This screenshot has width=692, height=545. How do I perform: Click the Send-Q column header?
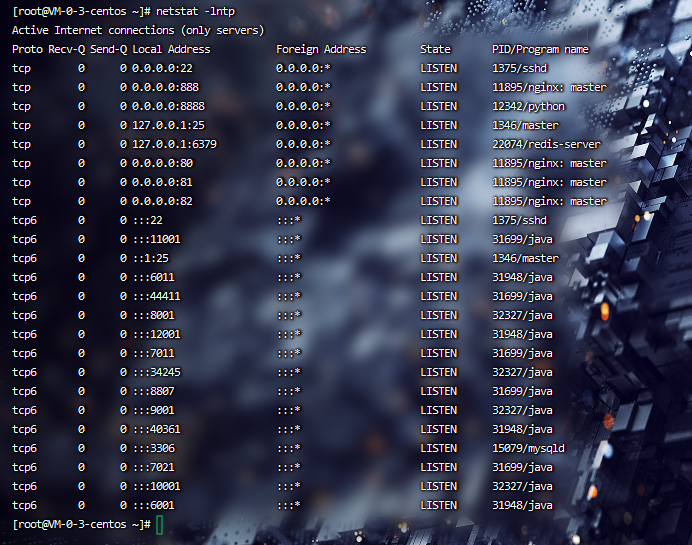pyautogui.click(x=109, y=49)
